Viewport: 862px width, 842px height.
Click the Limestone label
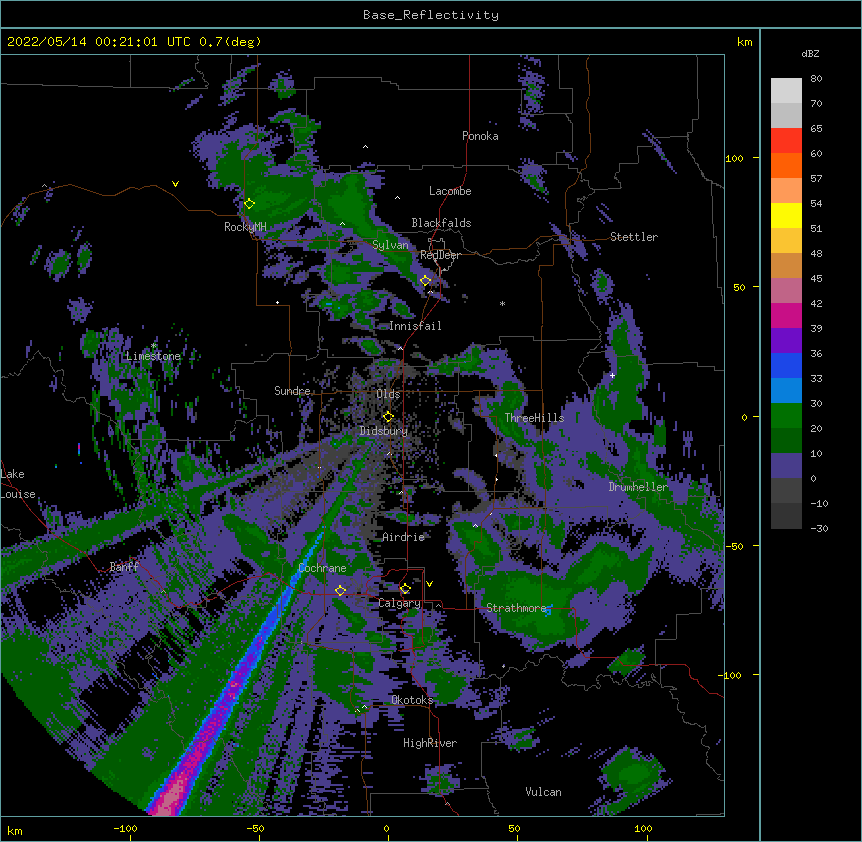[153, 356]
